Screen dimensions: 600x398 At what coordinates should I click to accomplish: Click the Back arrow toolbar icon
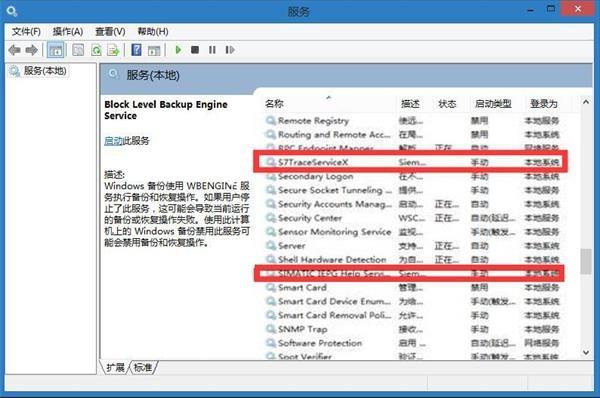click(x=14, y=50)
